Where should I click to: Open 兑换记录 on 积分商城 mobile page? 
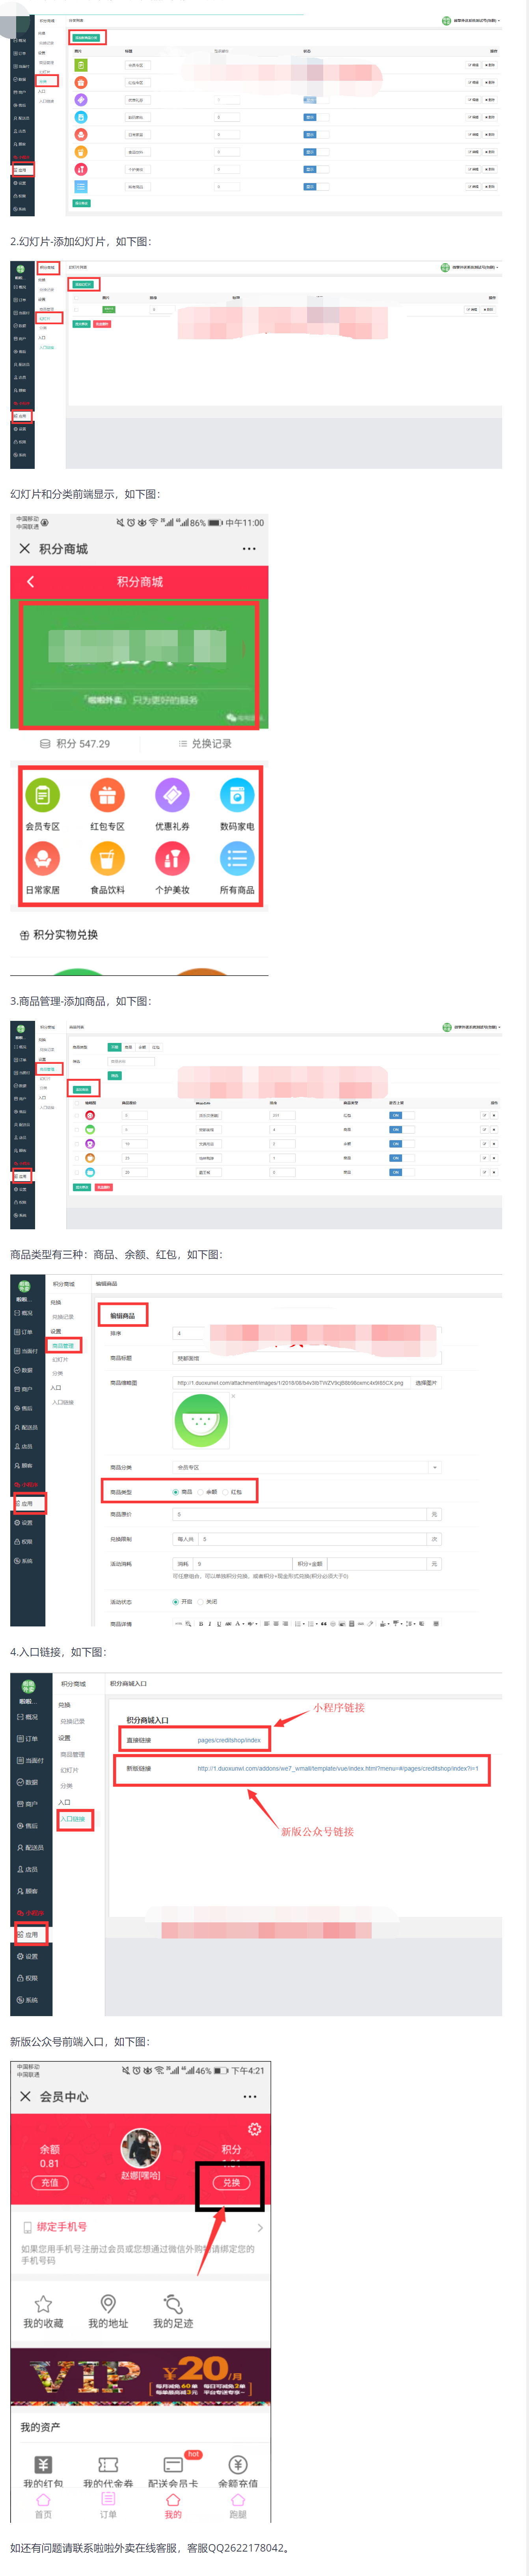click(205, 744)
